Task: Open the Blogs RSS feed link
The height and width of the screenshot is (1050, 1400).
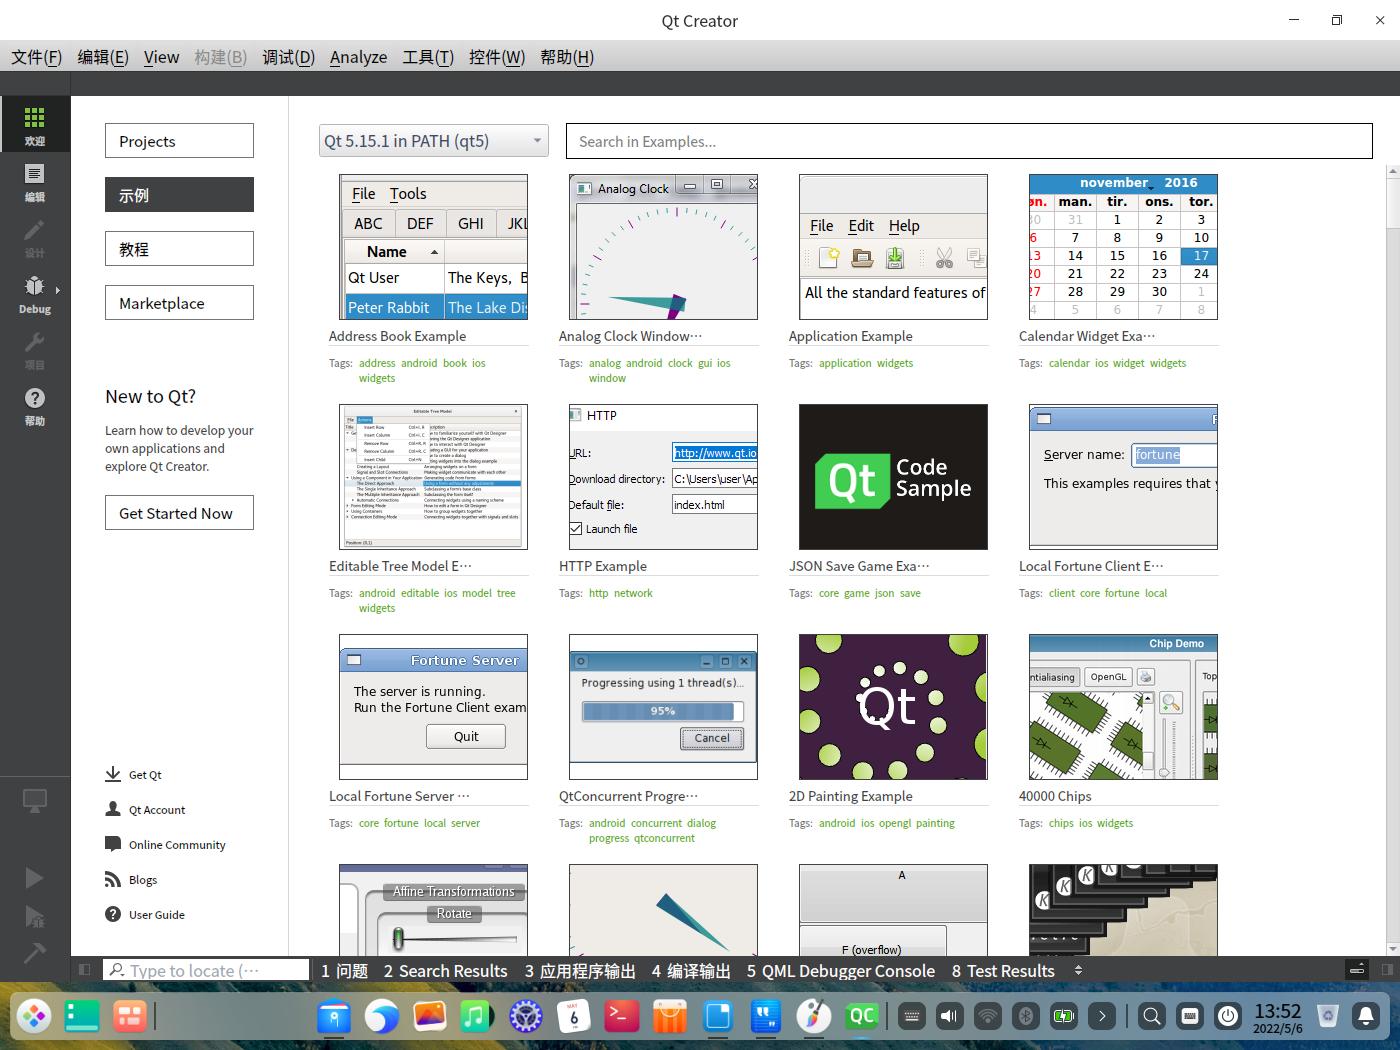Action: (x=112, y=880)
